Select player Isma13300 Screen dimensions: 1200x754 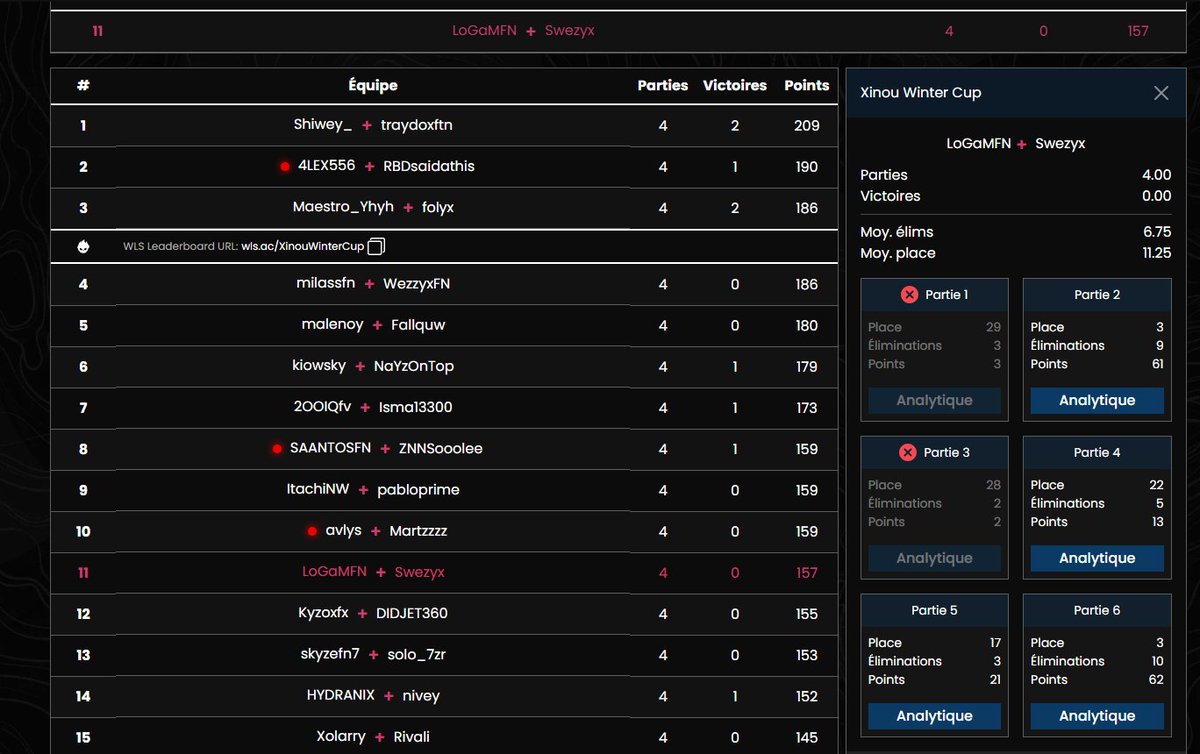click(416, 407)
